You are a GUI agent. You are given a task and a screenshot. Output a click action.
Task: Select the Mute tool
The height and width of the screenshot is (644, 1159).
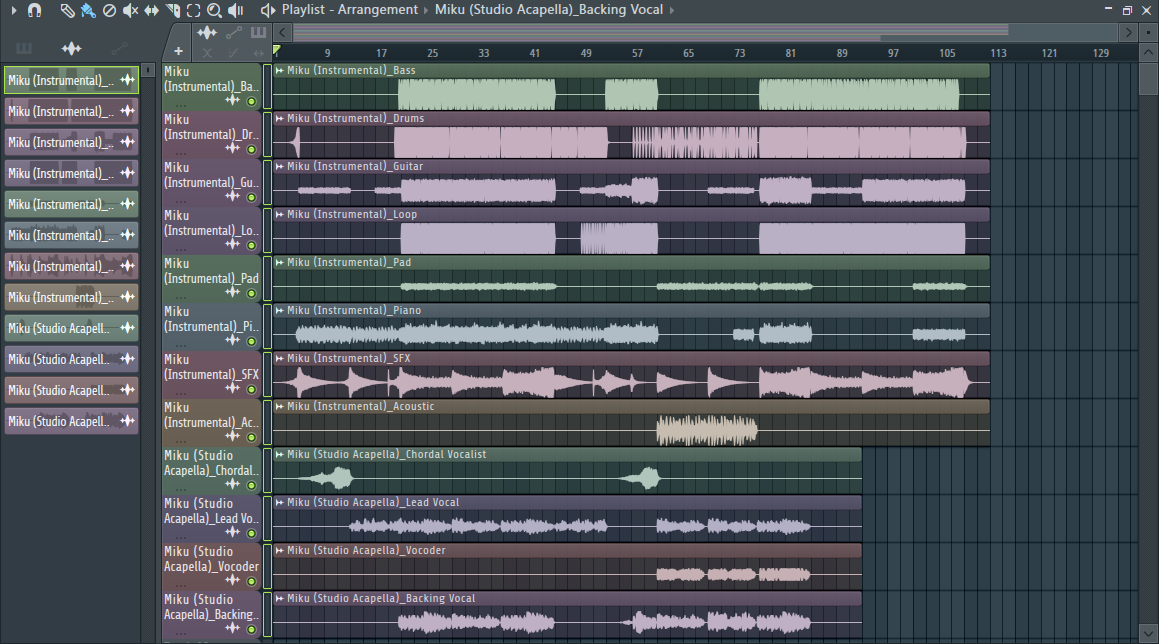click(130, 10)
